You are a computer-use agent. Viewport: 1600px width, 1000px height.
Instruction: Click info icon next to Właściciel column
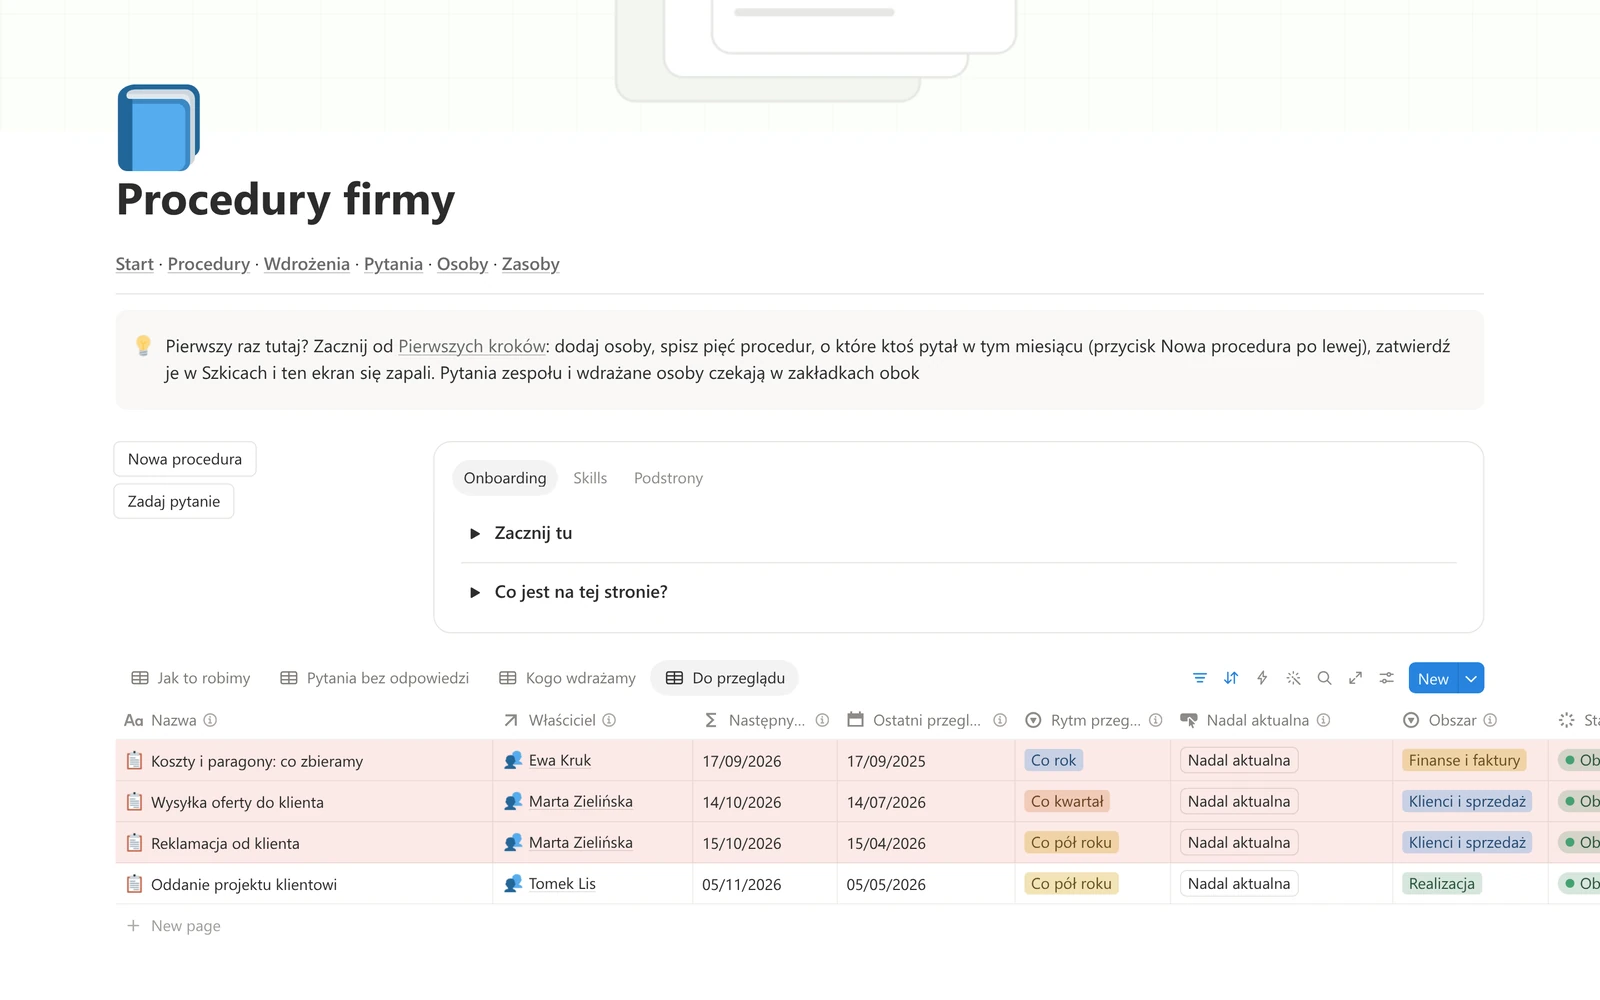tap(609, 720)
